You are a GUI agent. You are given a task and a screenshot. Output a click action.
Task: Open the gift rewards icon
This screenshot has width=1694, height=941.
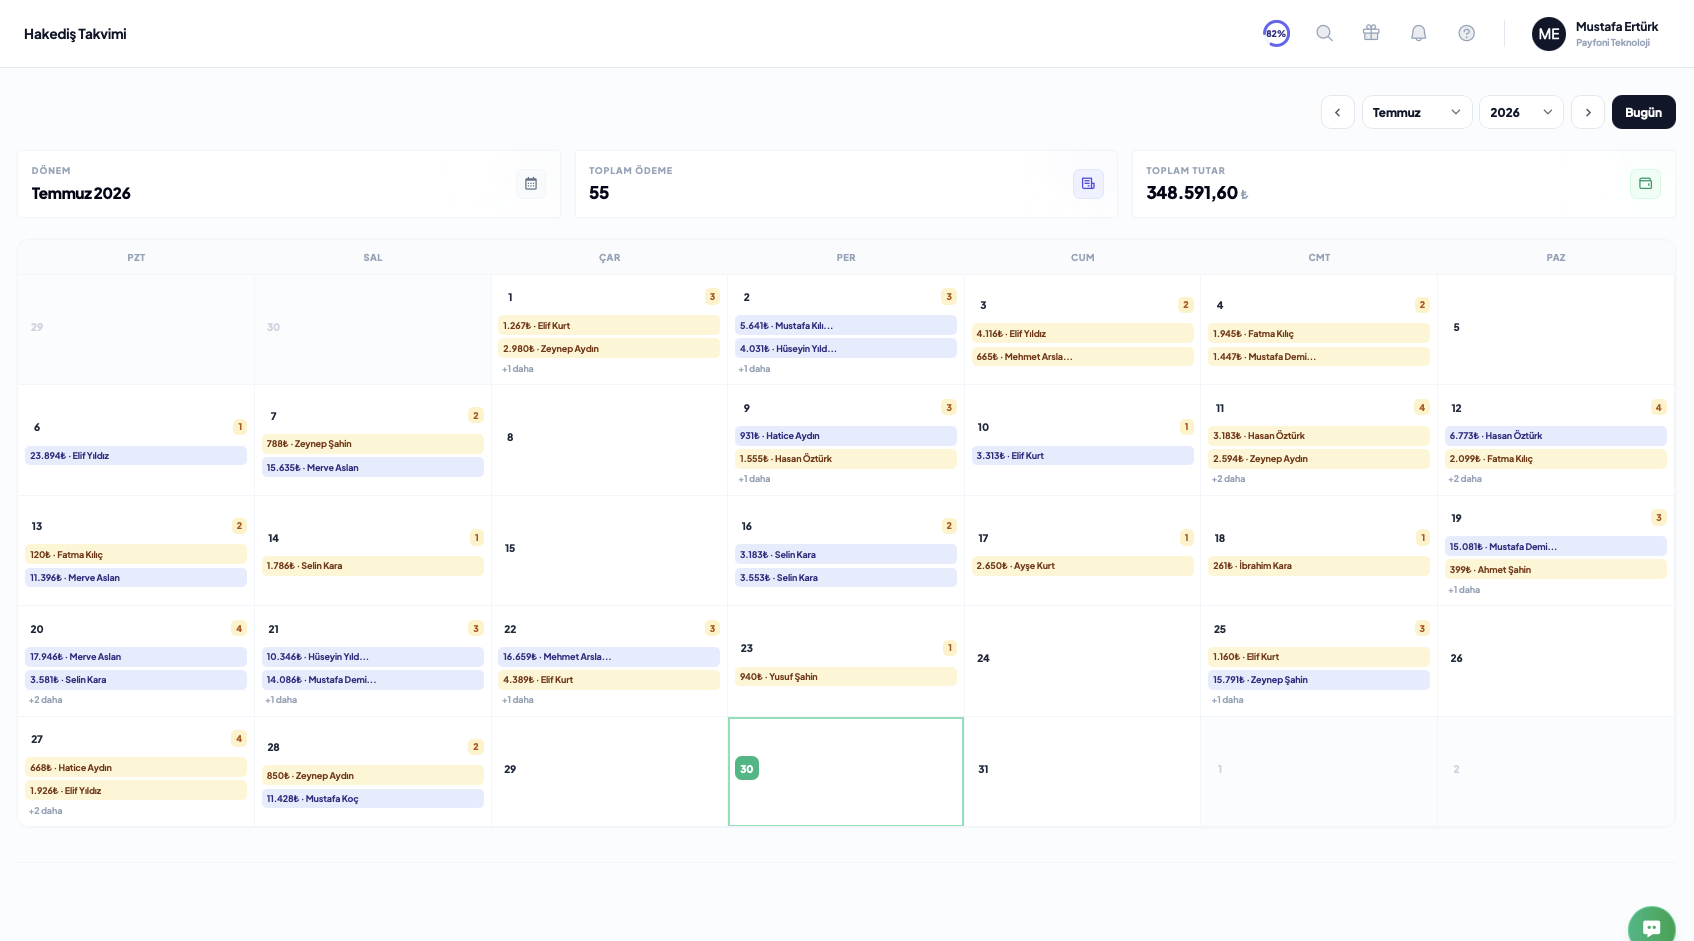(1371, 33)
